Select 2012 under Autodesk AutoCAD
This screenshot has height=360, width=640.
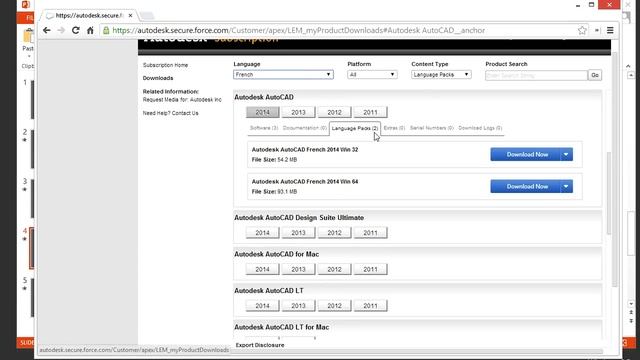click(x=334, y=112)
